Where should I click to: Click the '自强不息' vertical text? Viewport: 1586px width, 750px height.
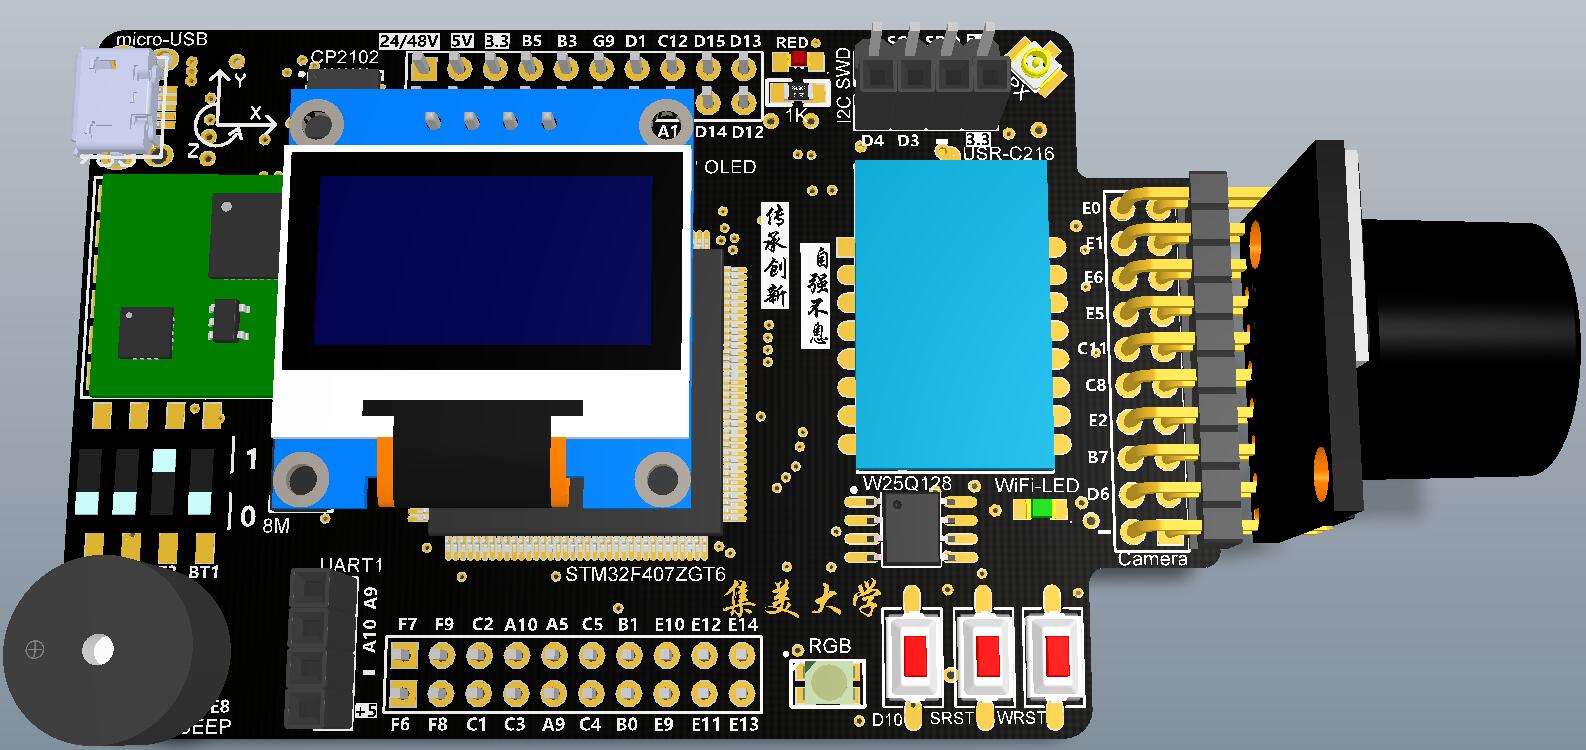tap(817, 295)
